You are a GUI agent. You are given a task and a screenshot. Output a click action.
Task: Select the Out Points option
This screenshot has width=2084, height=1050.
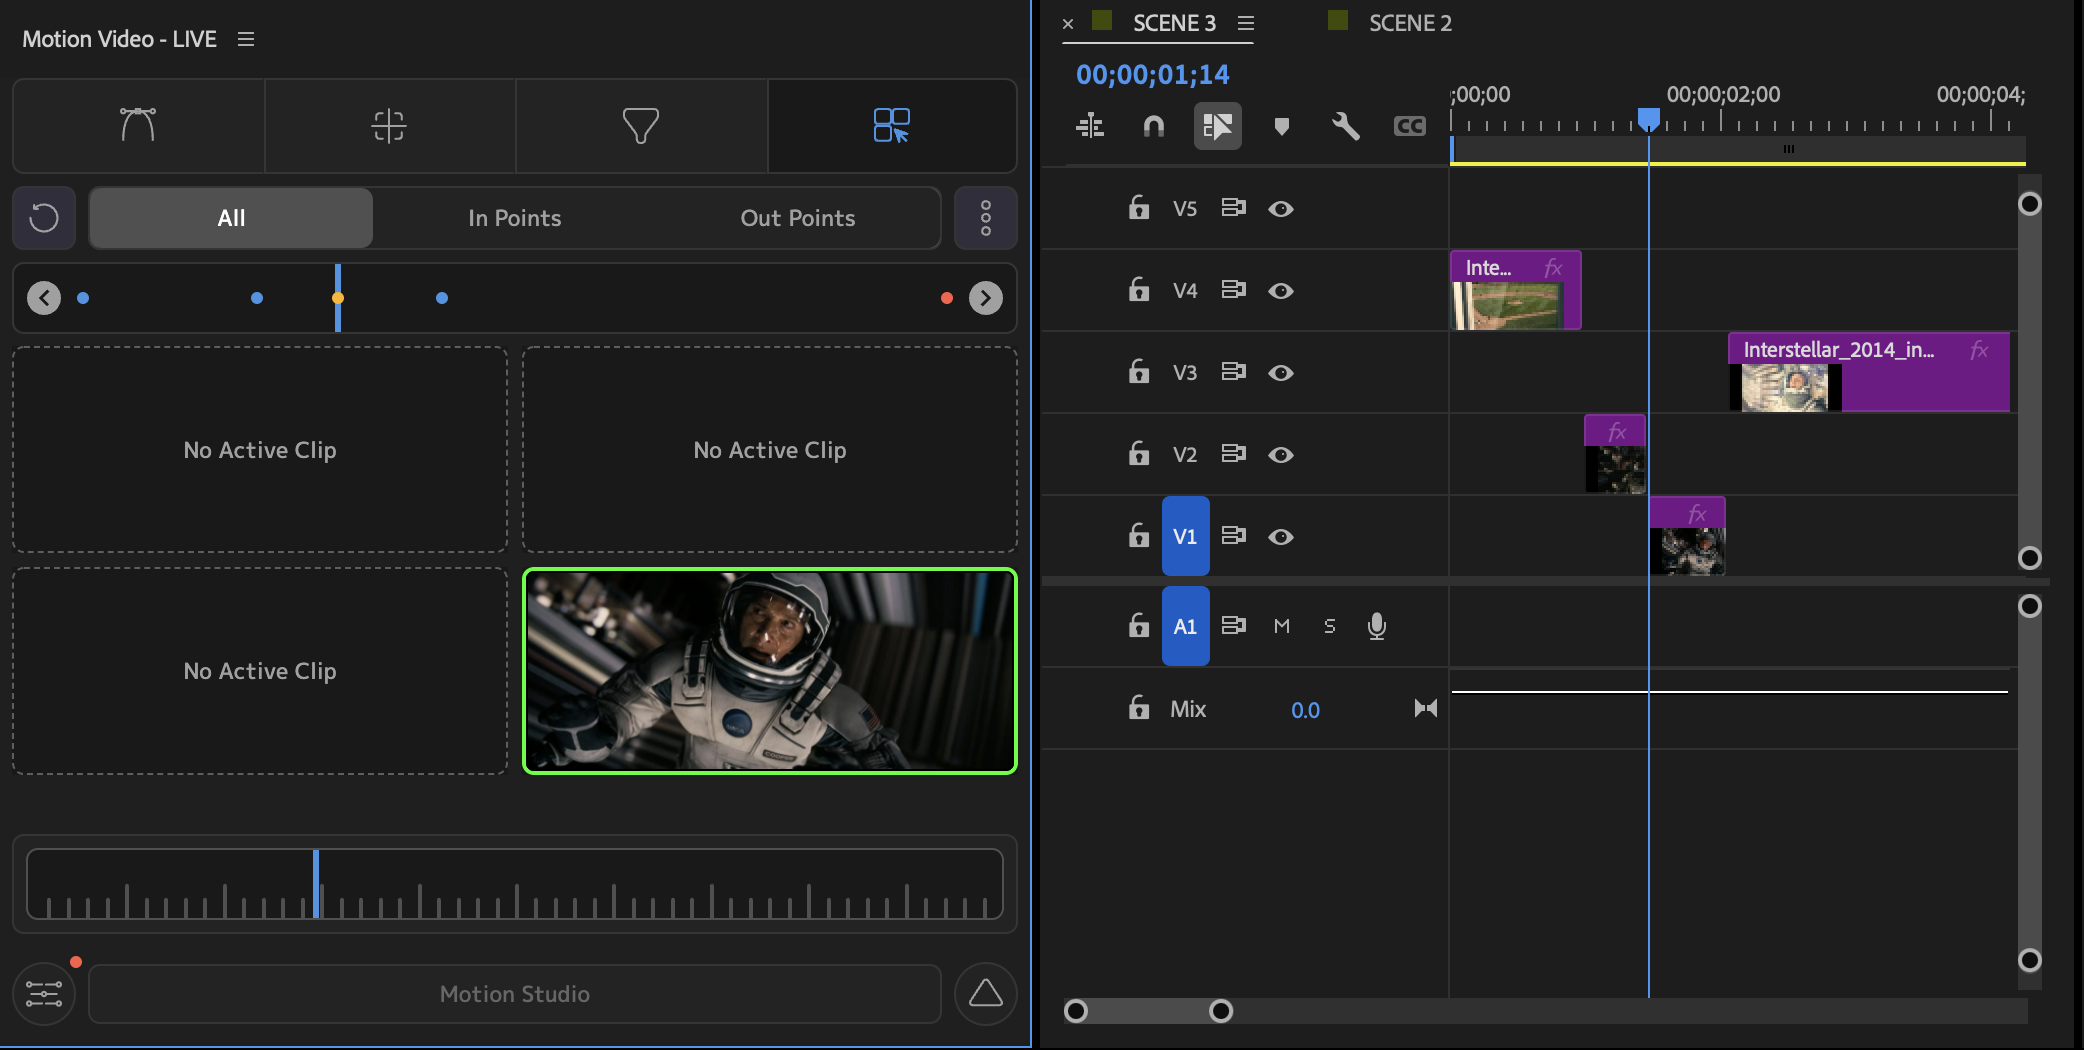coord(797,218)
